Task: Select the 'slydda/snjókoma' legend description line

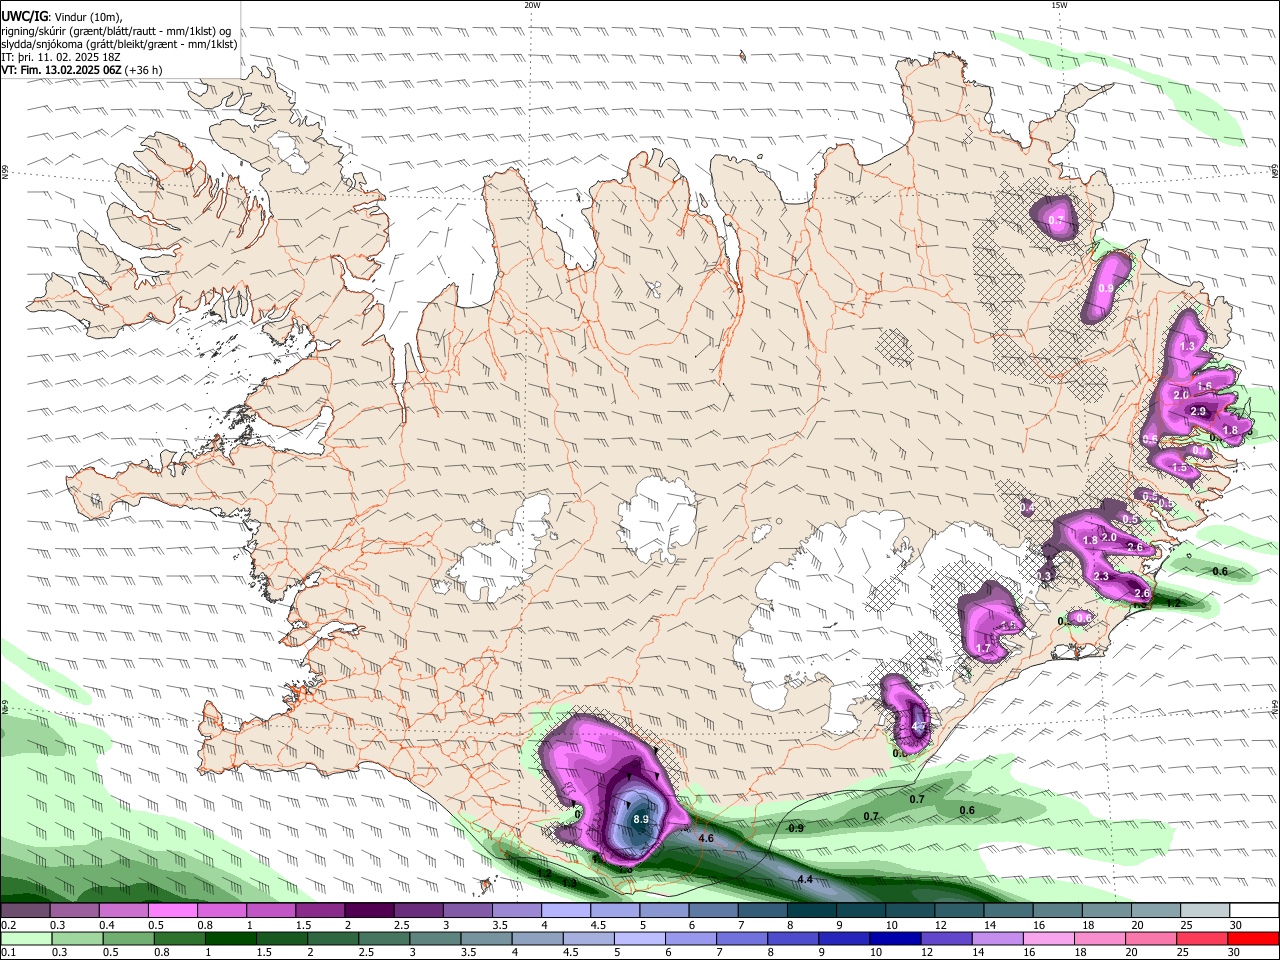Action: pos(119,44)
